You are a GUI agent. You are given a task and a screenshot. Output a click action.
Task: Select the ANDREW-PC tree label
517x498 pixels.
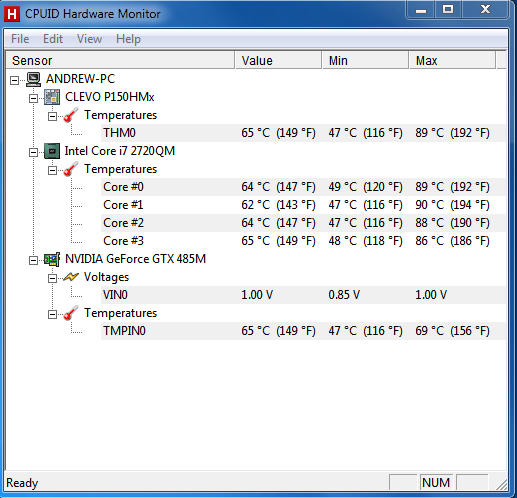[x=80, y=79]
